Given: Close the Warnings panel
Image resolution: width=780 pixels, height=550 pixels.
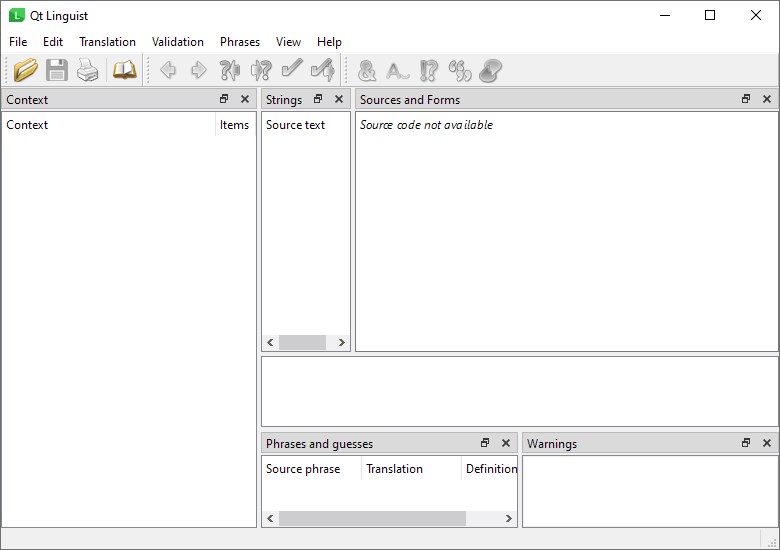Looking at the screenshot, I should (767, 443).
